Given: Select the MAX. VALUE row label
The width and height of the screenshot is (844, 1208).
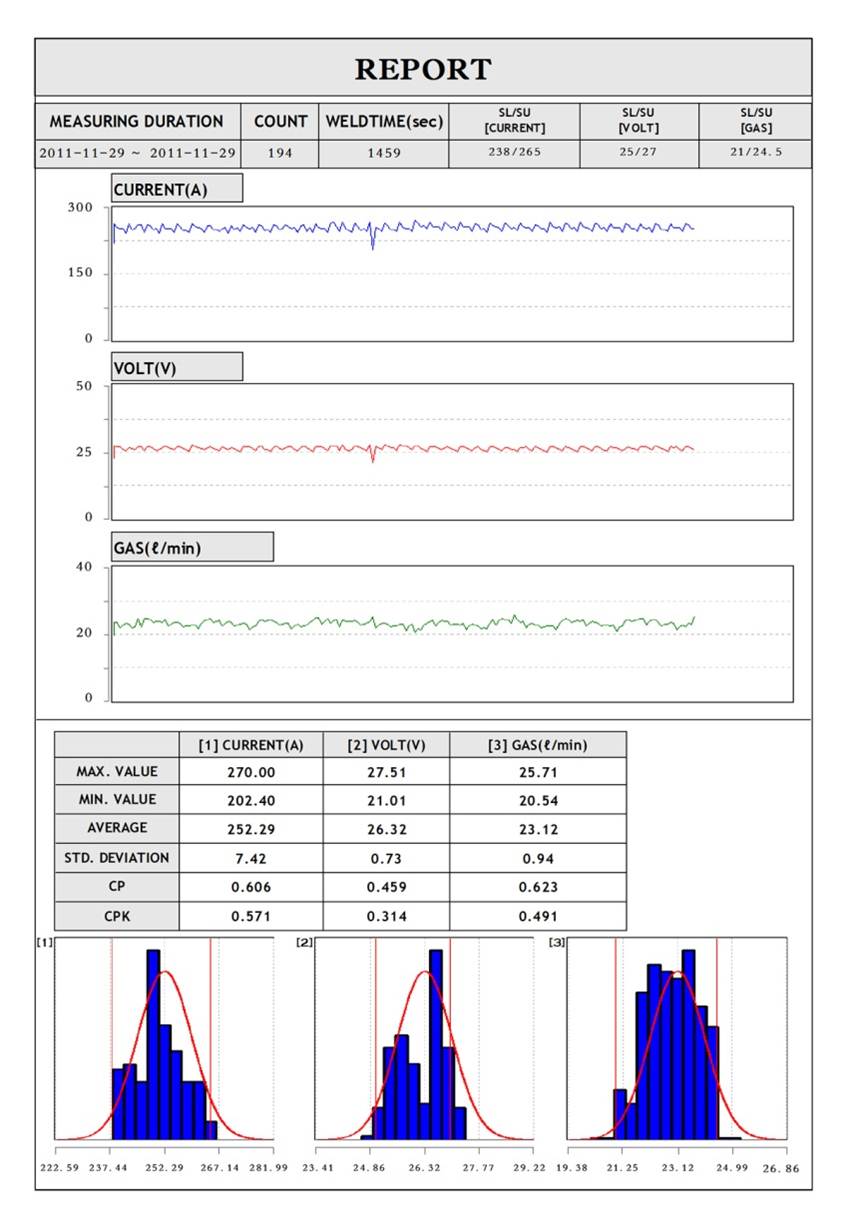Looking at the screenshot, I should pos(115,772).
